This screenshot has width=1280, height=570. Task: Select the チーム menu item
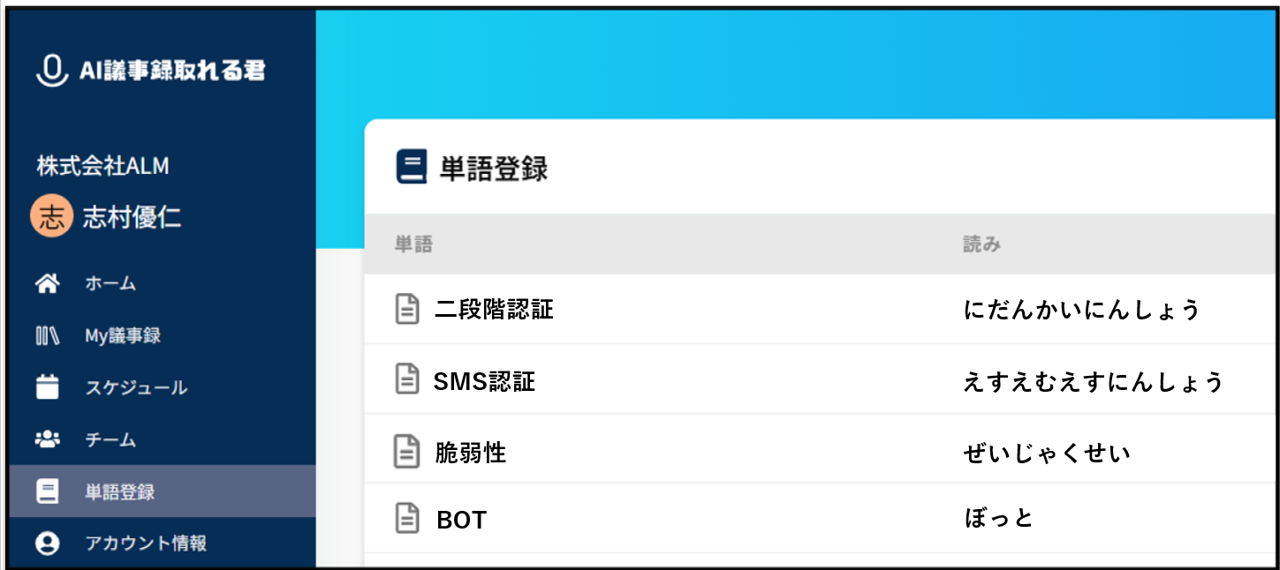pos(110,440)
